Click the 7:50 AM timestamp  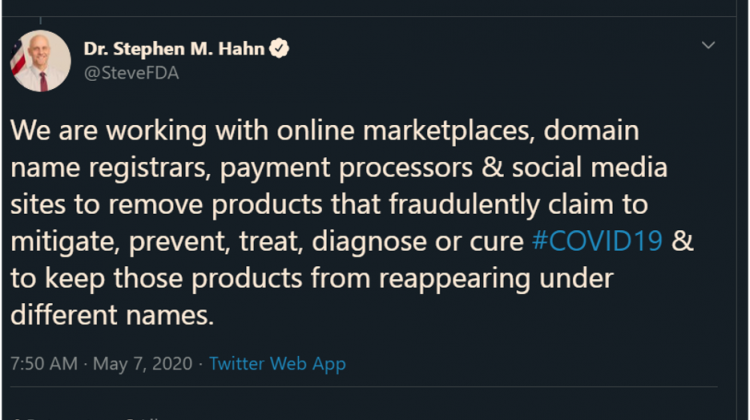point(42,364)
